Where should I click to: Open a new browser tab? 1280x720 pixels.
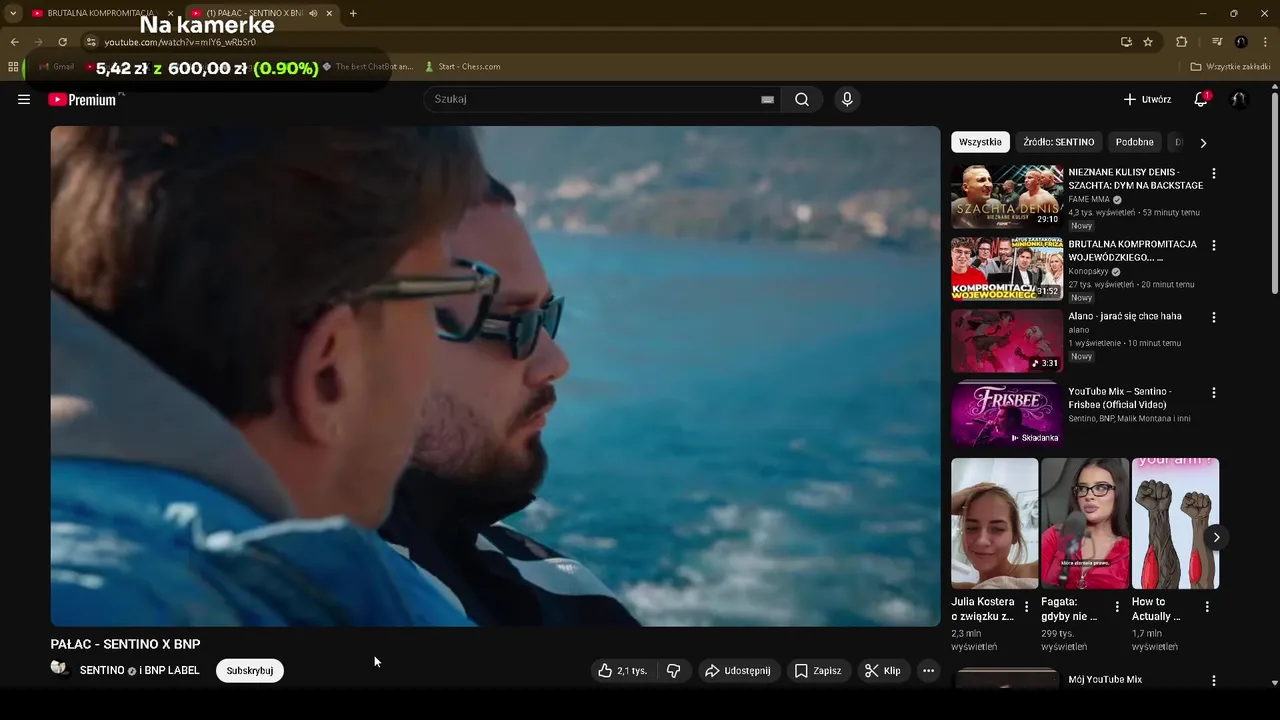[x=353, y=13]
